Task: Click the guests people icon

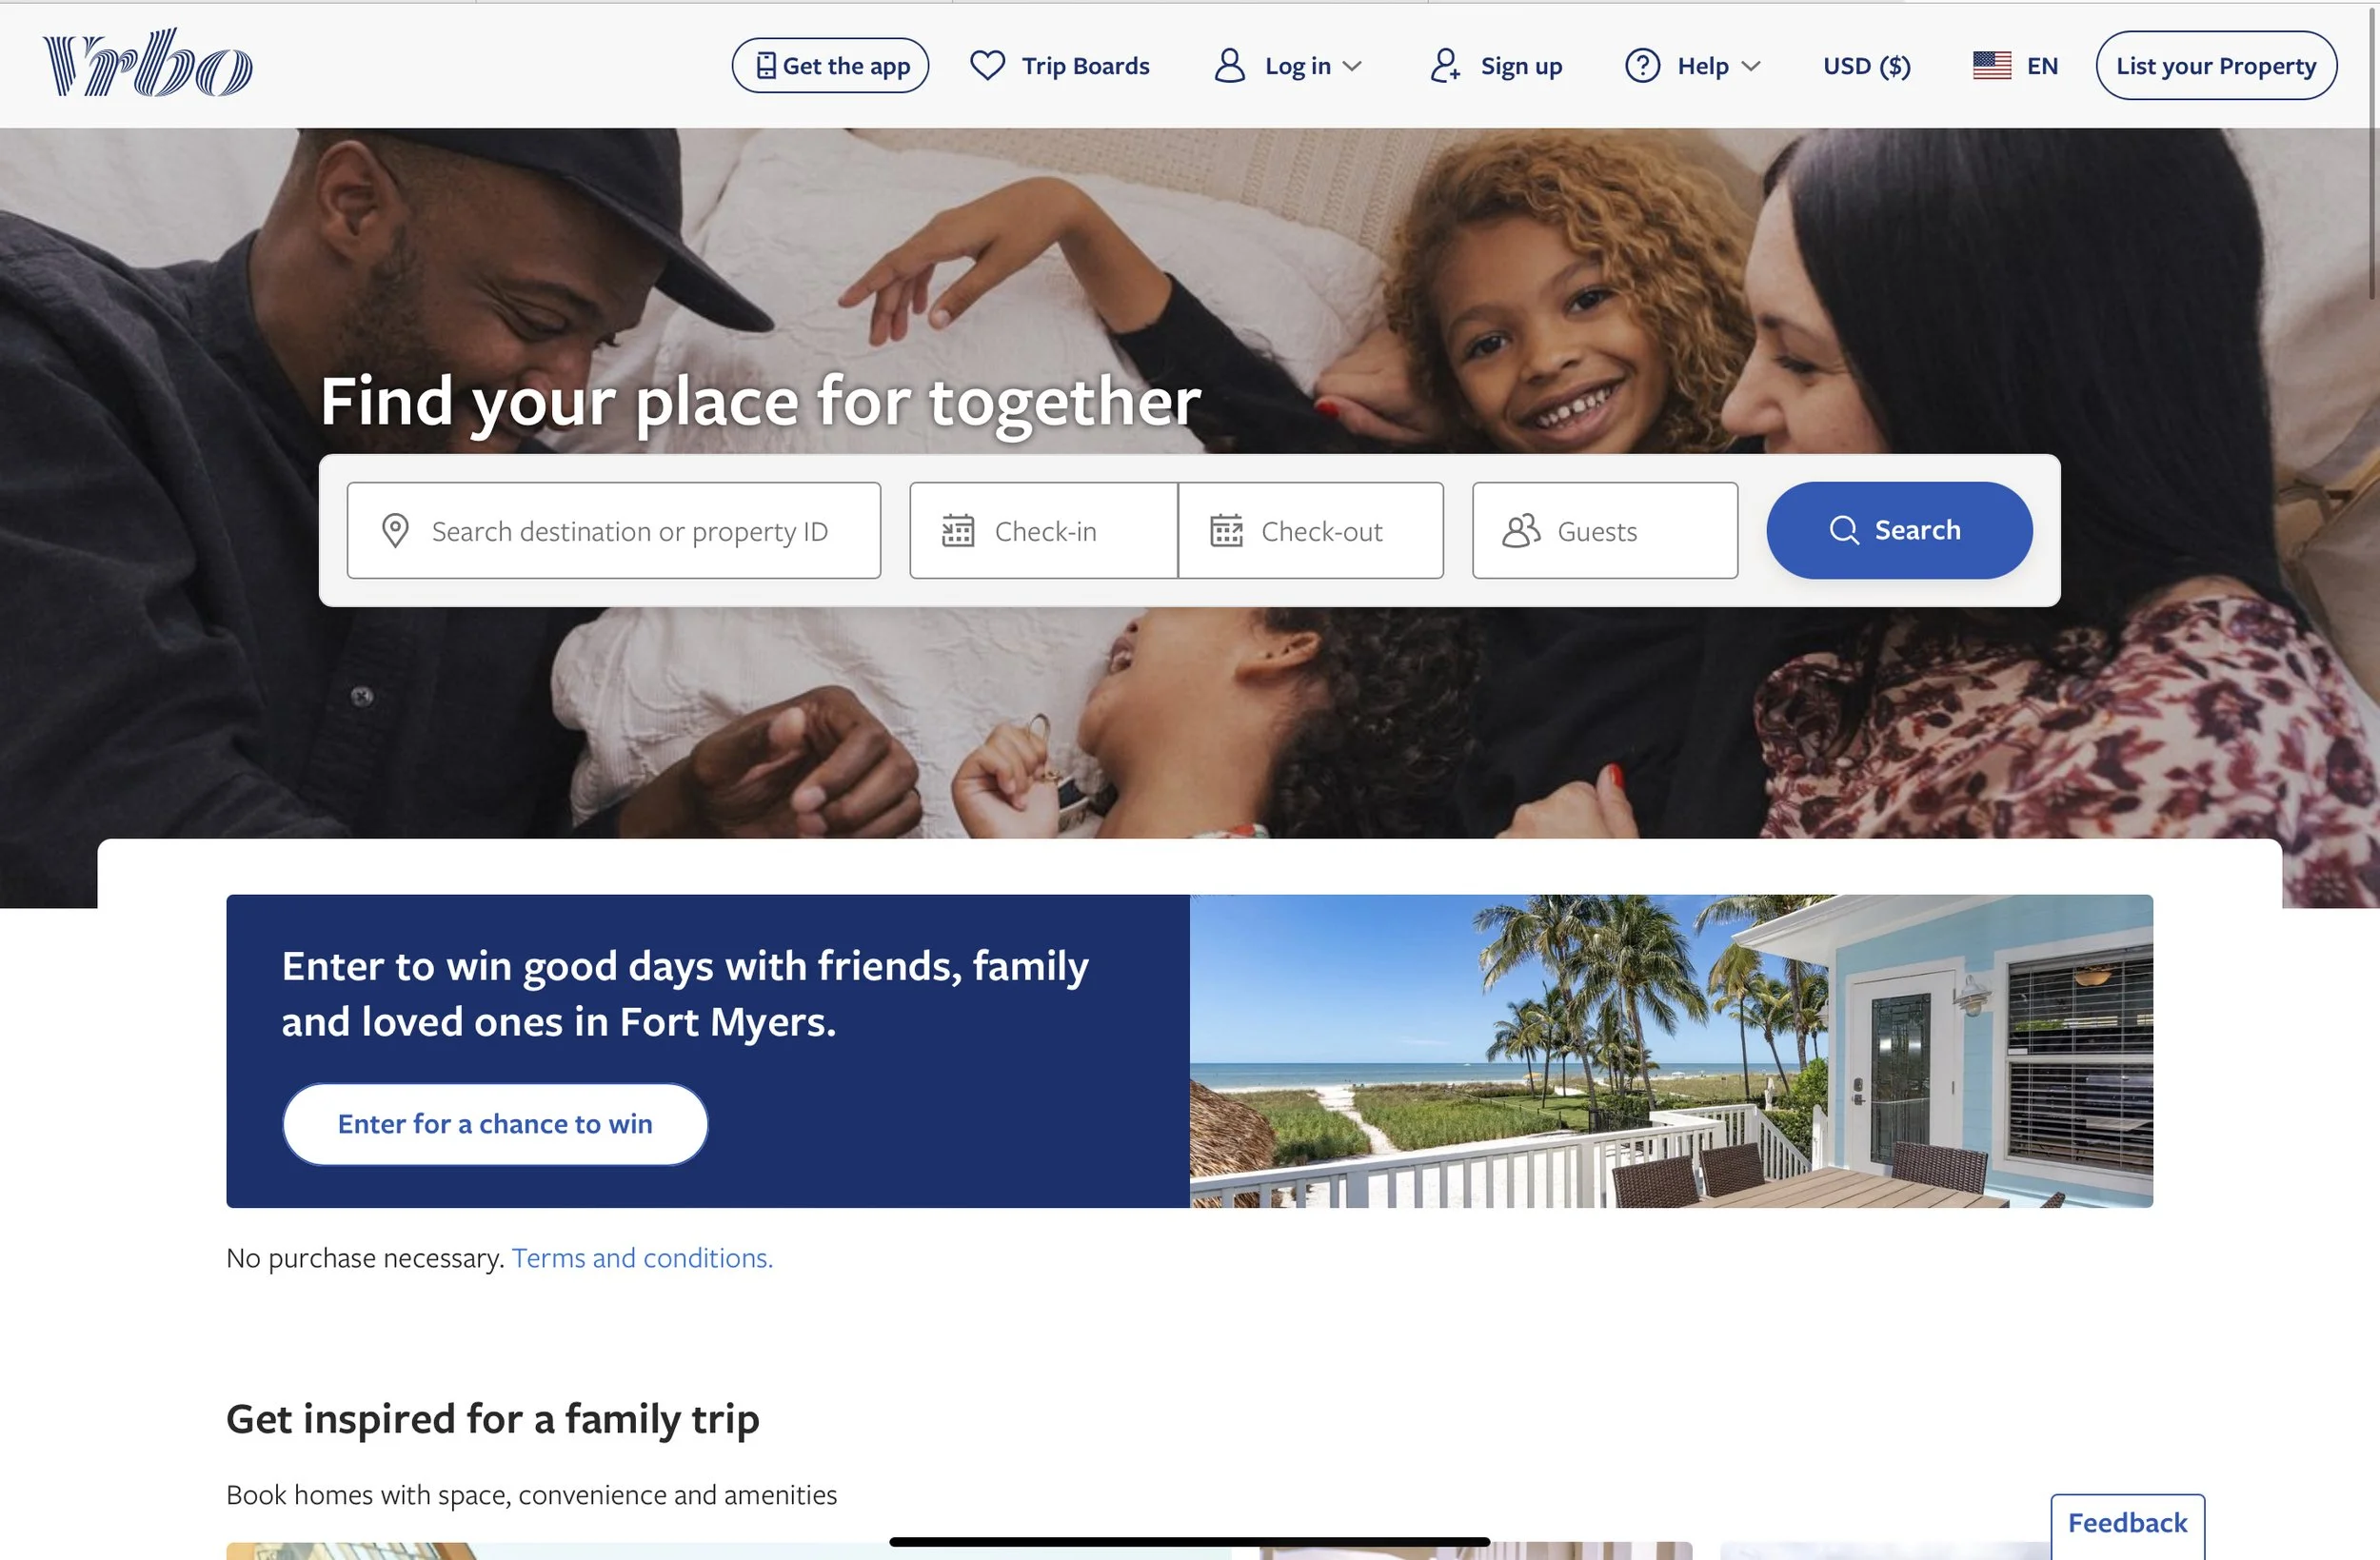Action: [1520, 531]
